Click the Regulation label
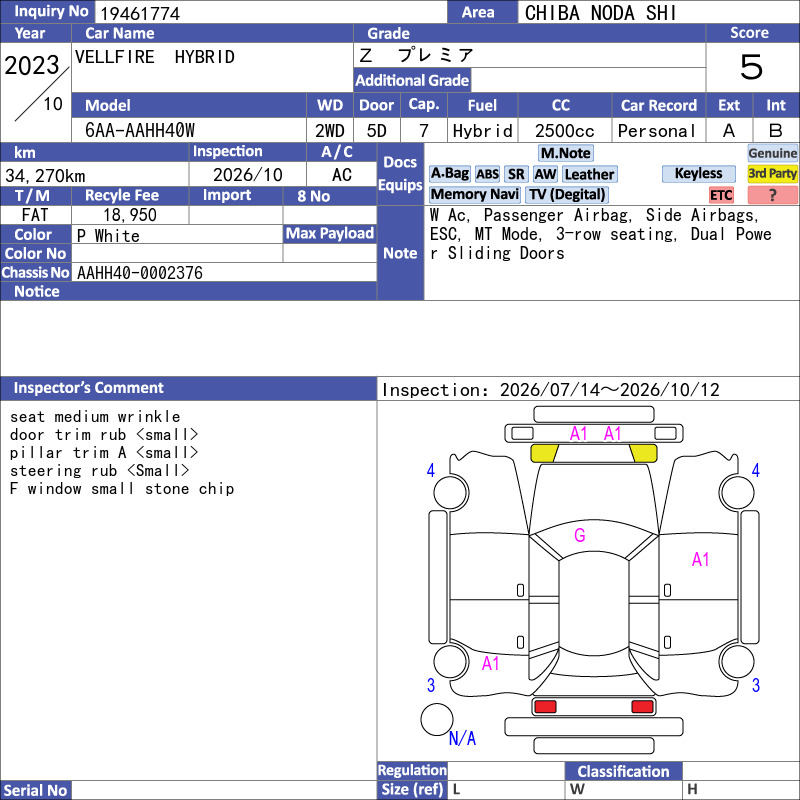 (x=412, y=770)
